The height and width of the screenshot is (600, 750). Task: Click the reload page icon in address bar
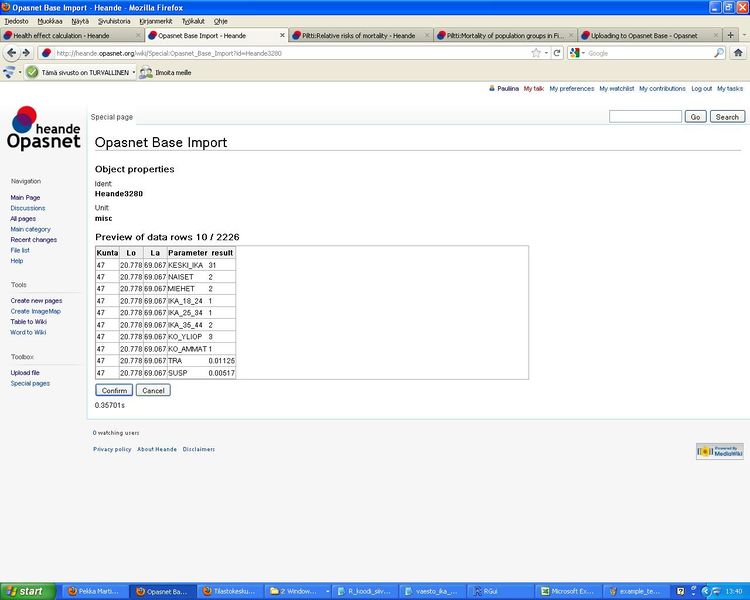point(557,53)
